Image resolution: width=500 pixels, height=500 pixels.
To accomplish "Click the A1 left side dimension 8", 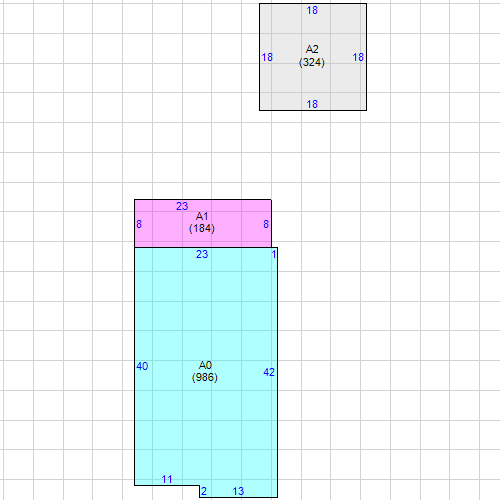I will (139, 224).
